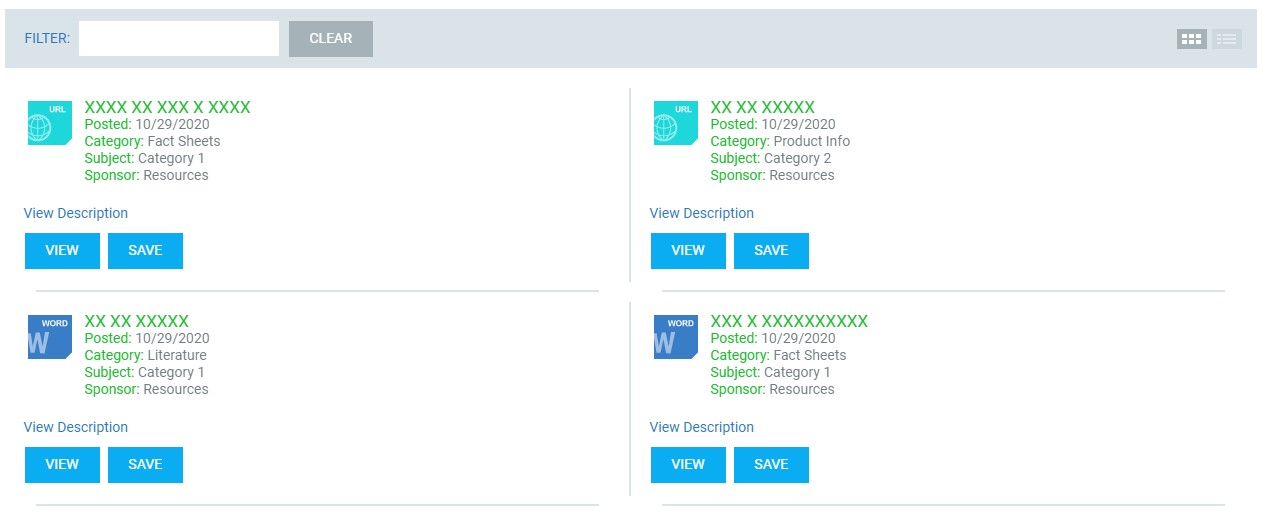Switch to grid view icon
Viewport: 1275px width, 515px height.
click(1191, 39)
